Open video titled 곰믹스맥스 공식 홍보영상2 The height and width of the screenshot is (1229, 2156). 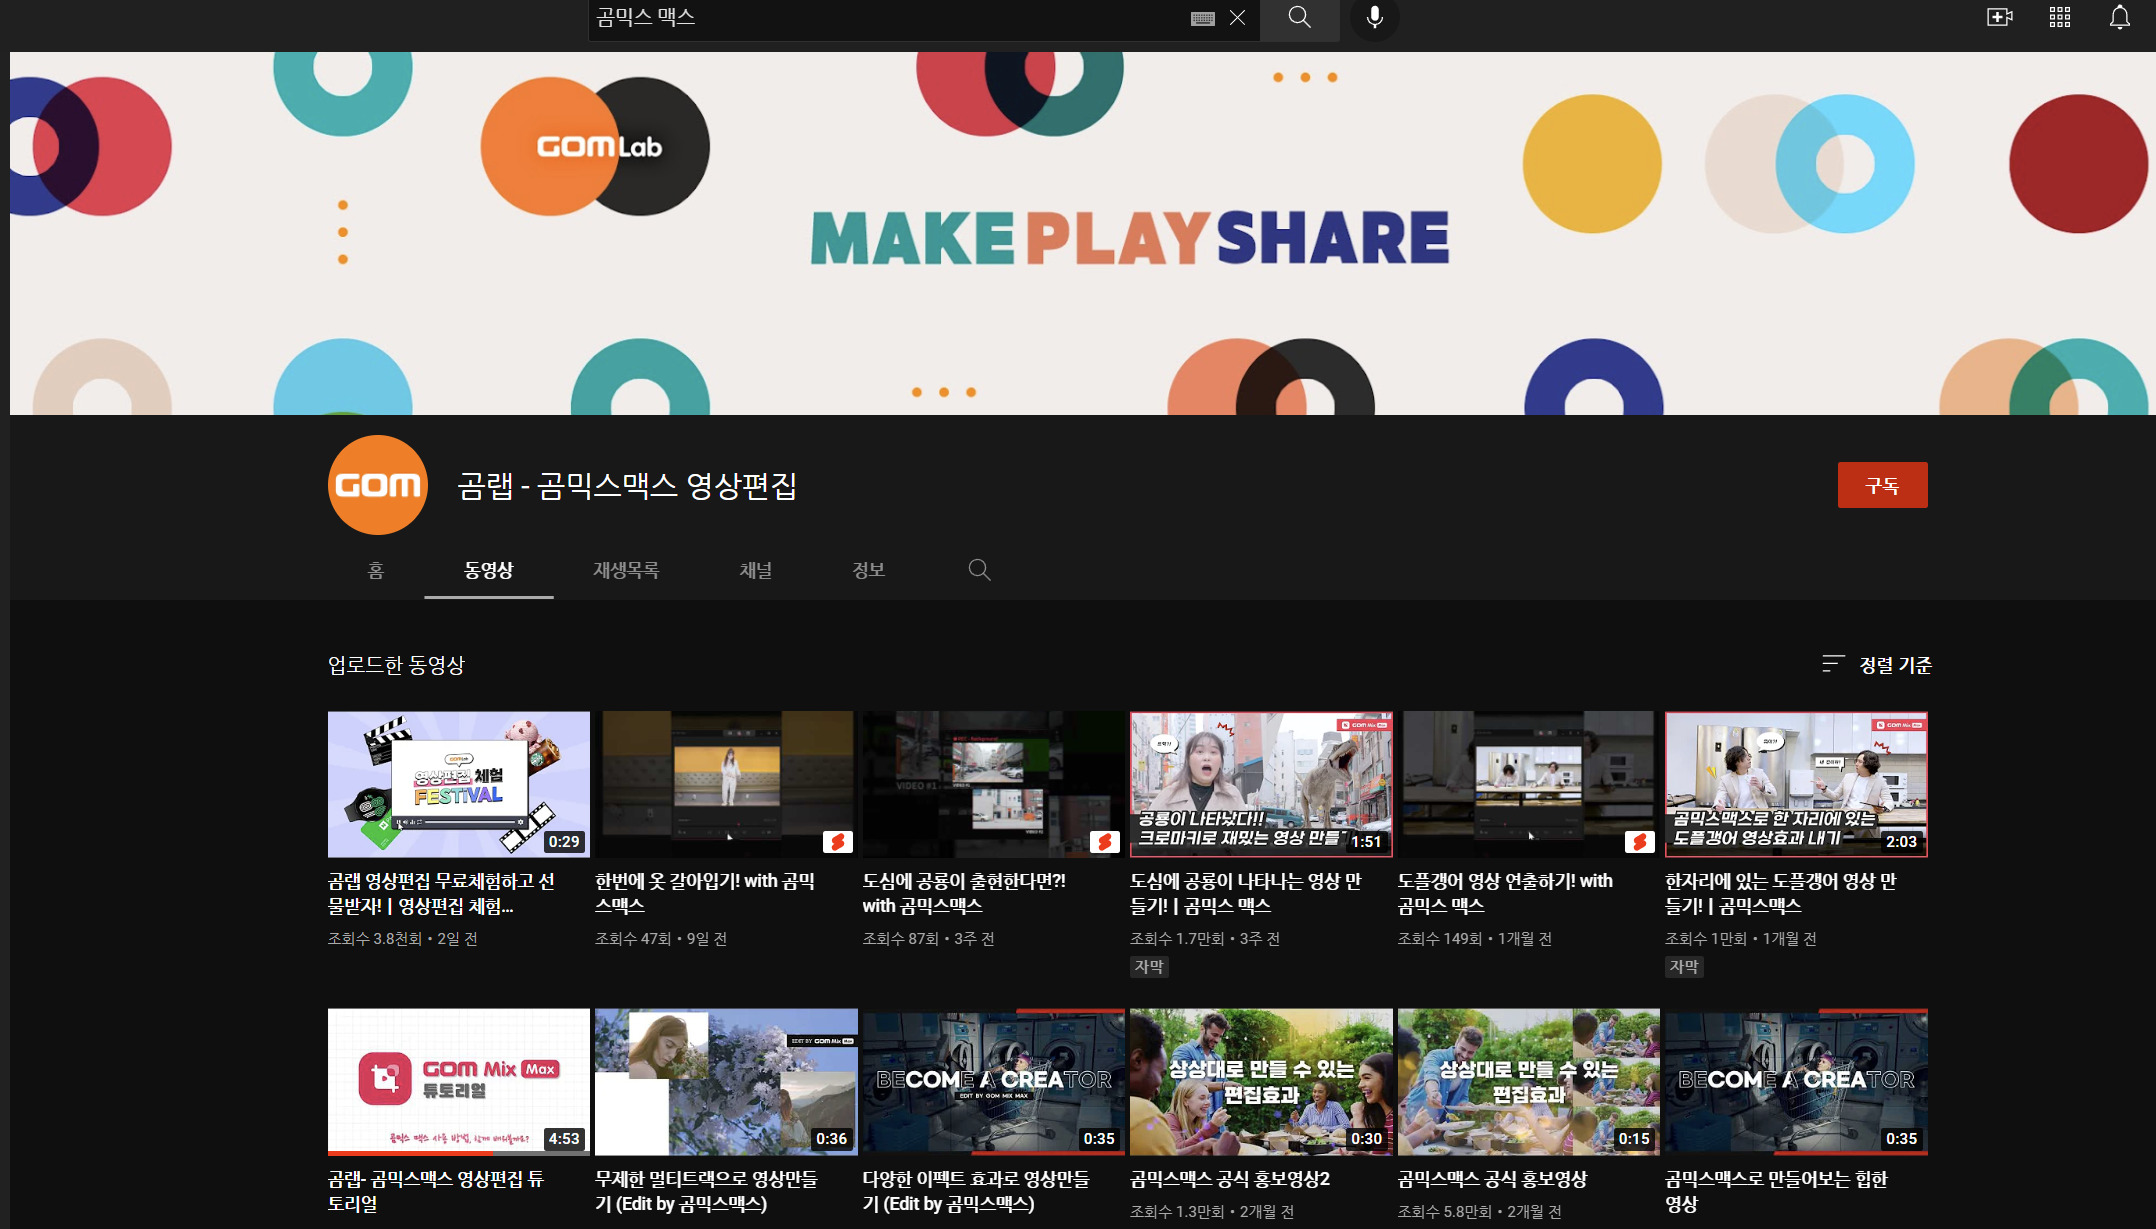click(x=1229, y=1179)
